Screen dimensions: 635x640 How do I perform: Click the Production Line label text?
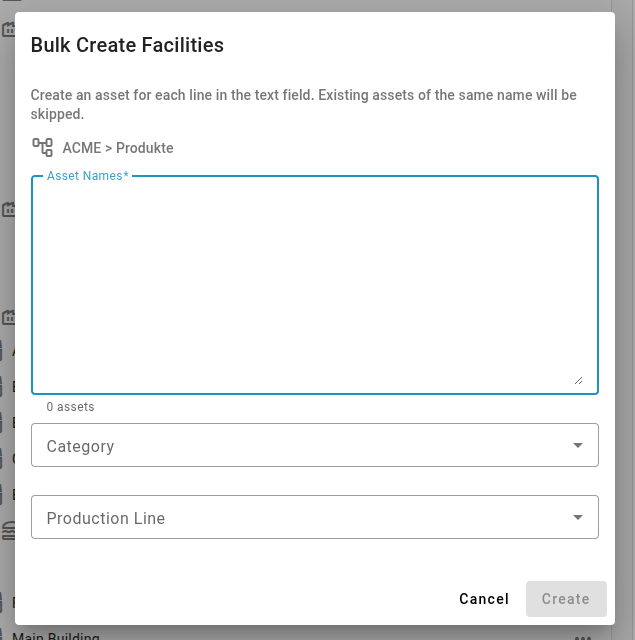point(105,519)
